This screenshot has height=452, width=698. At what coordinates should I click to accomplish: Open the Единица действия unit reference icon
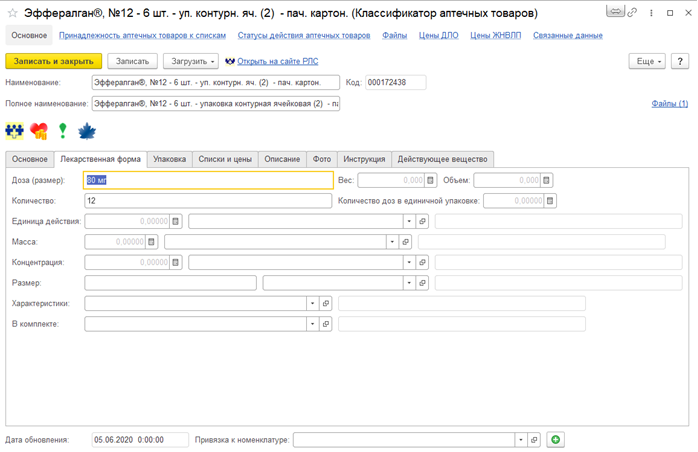422,221
